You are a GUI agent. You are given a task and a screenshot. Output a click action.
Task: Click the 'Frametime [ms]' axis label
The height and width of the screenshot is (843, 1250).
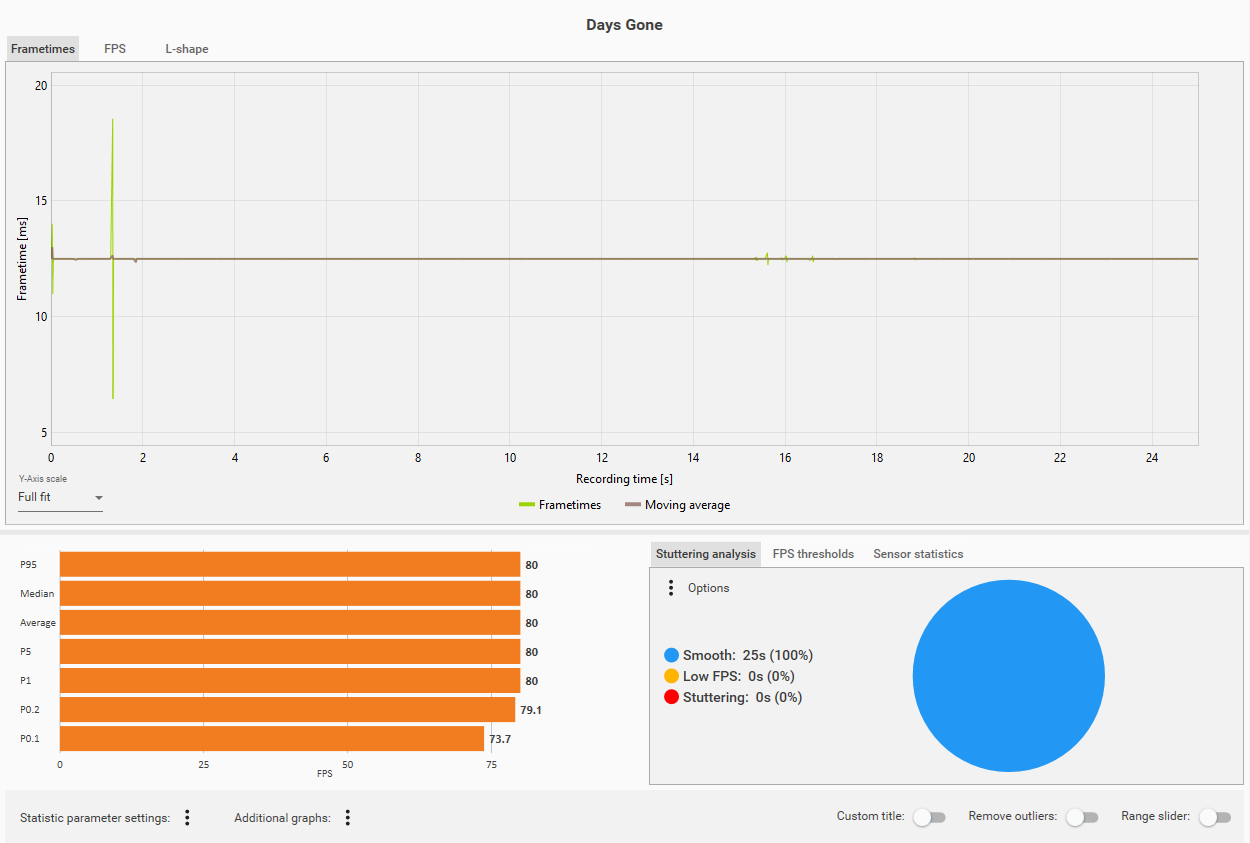22,260
